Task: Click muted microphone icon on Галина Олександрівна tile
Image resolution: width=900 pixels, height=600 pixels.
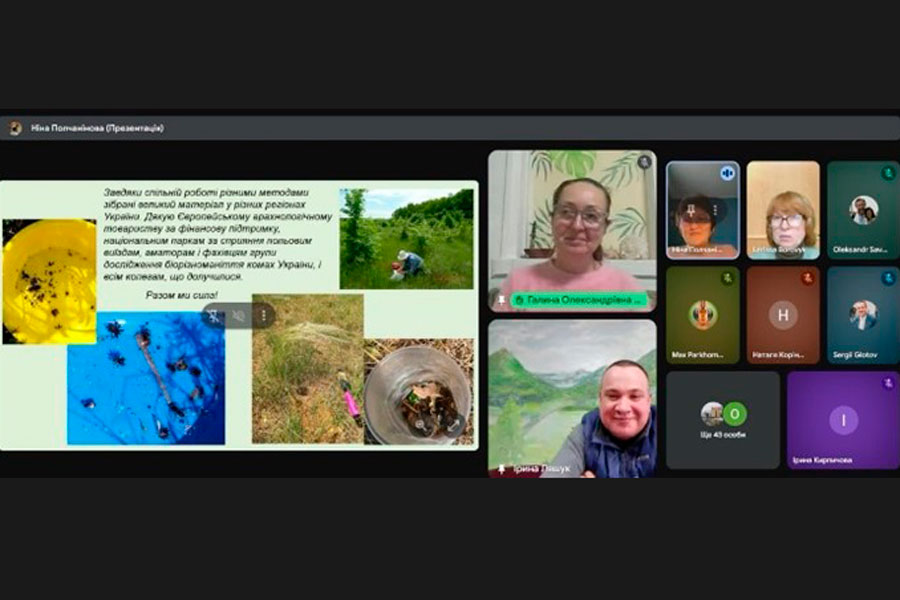Action: click(x=645, y=162)
